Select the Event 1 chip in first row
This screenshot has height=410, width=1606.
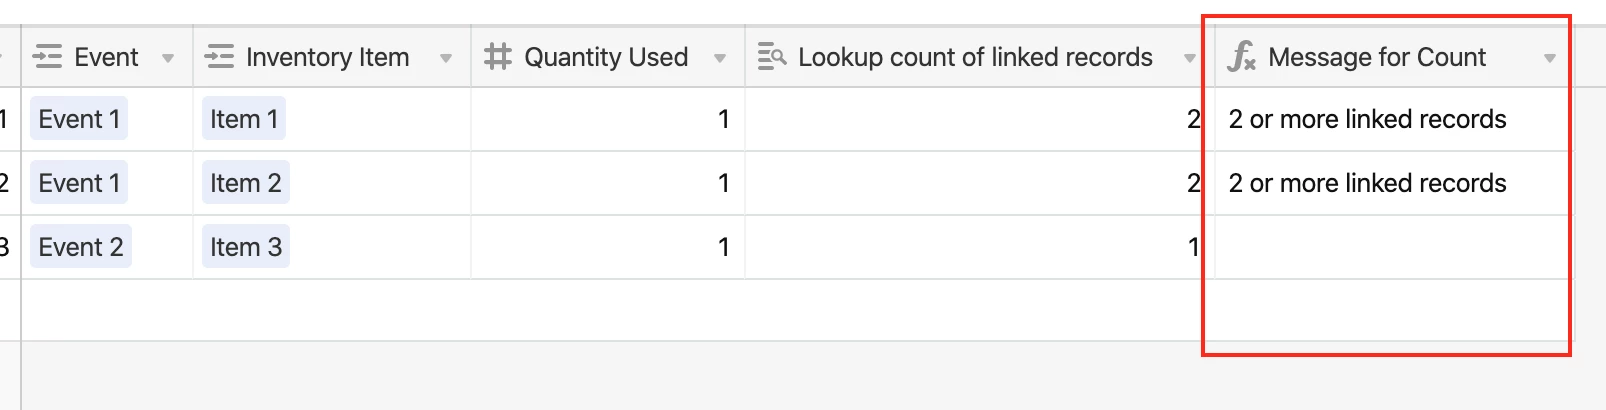coord(79,119)
